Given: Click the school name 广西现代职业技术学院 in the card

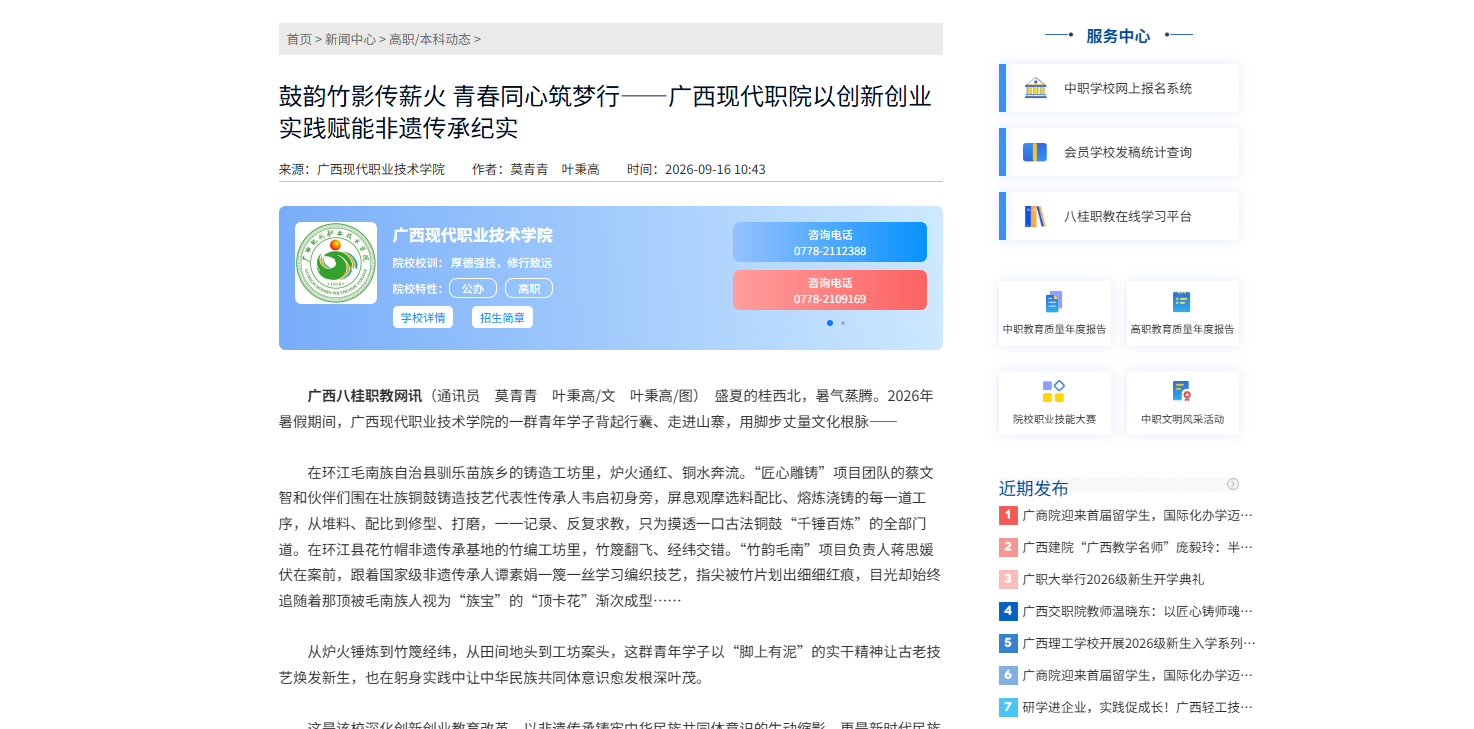Looking at the screenshot, I should (x=472, y=235).
